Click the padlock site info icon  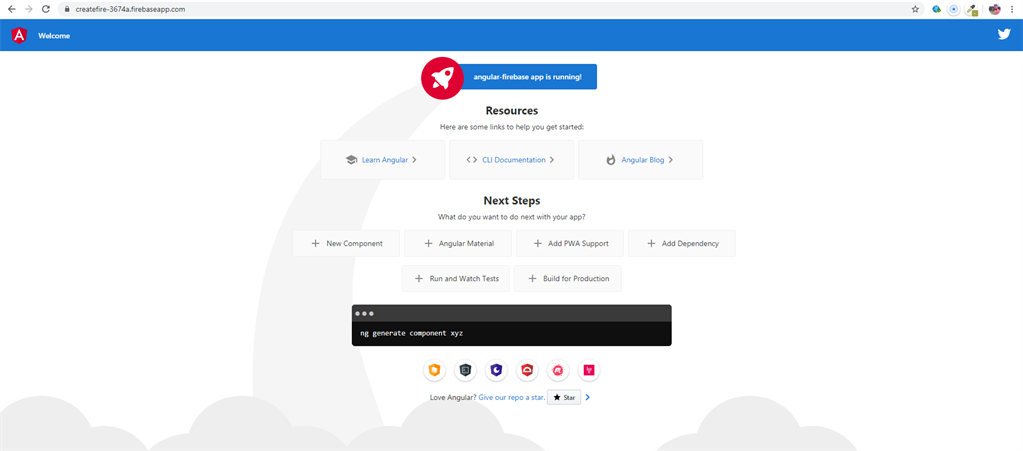(67, 9)
